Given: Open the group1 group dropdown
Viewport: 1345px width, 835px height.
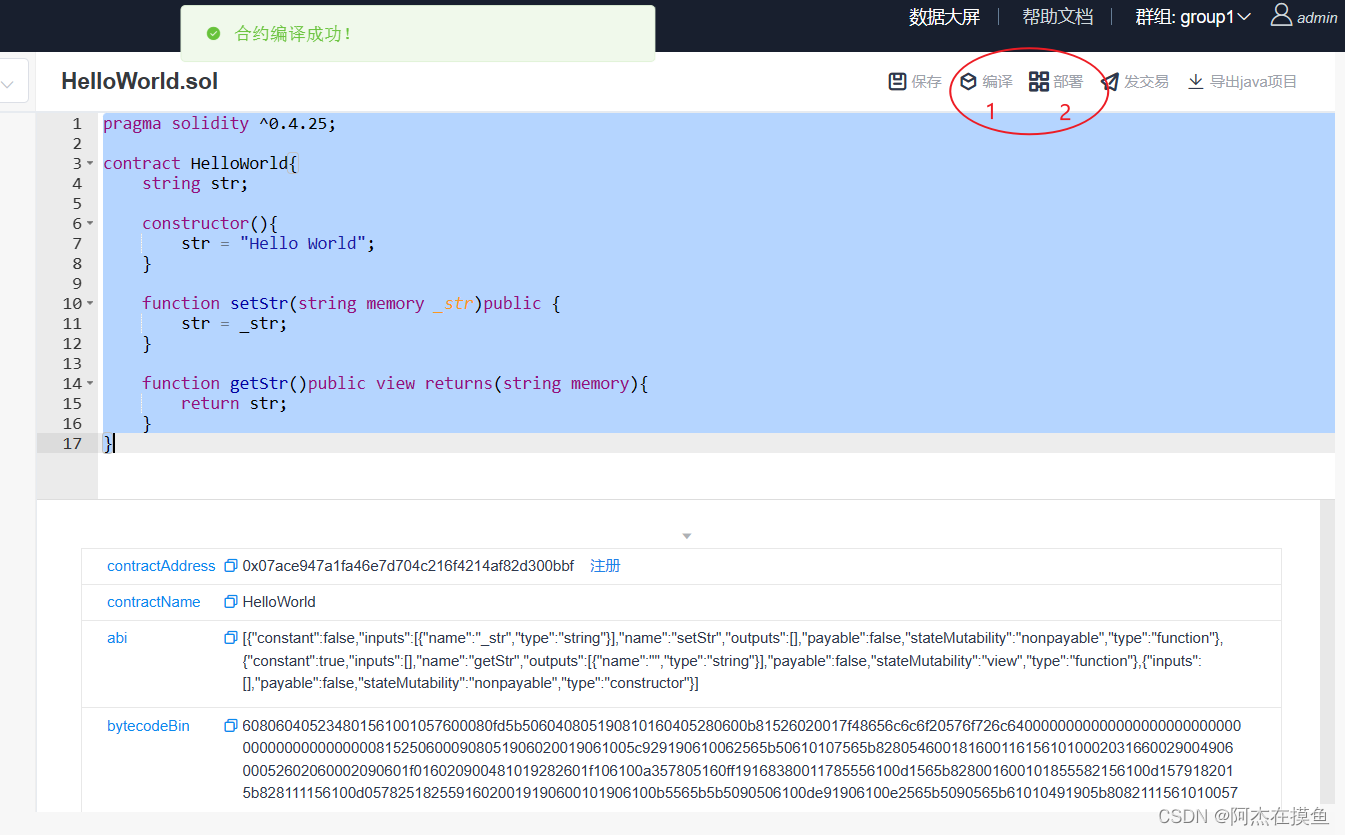Looking at the screenshot, I should point(1193,17).
